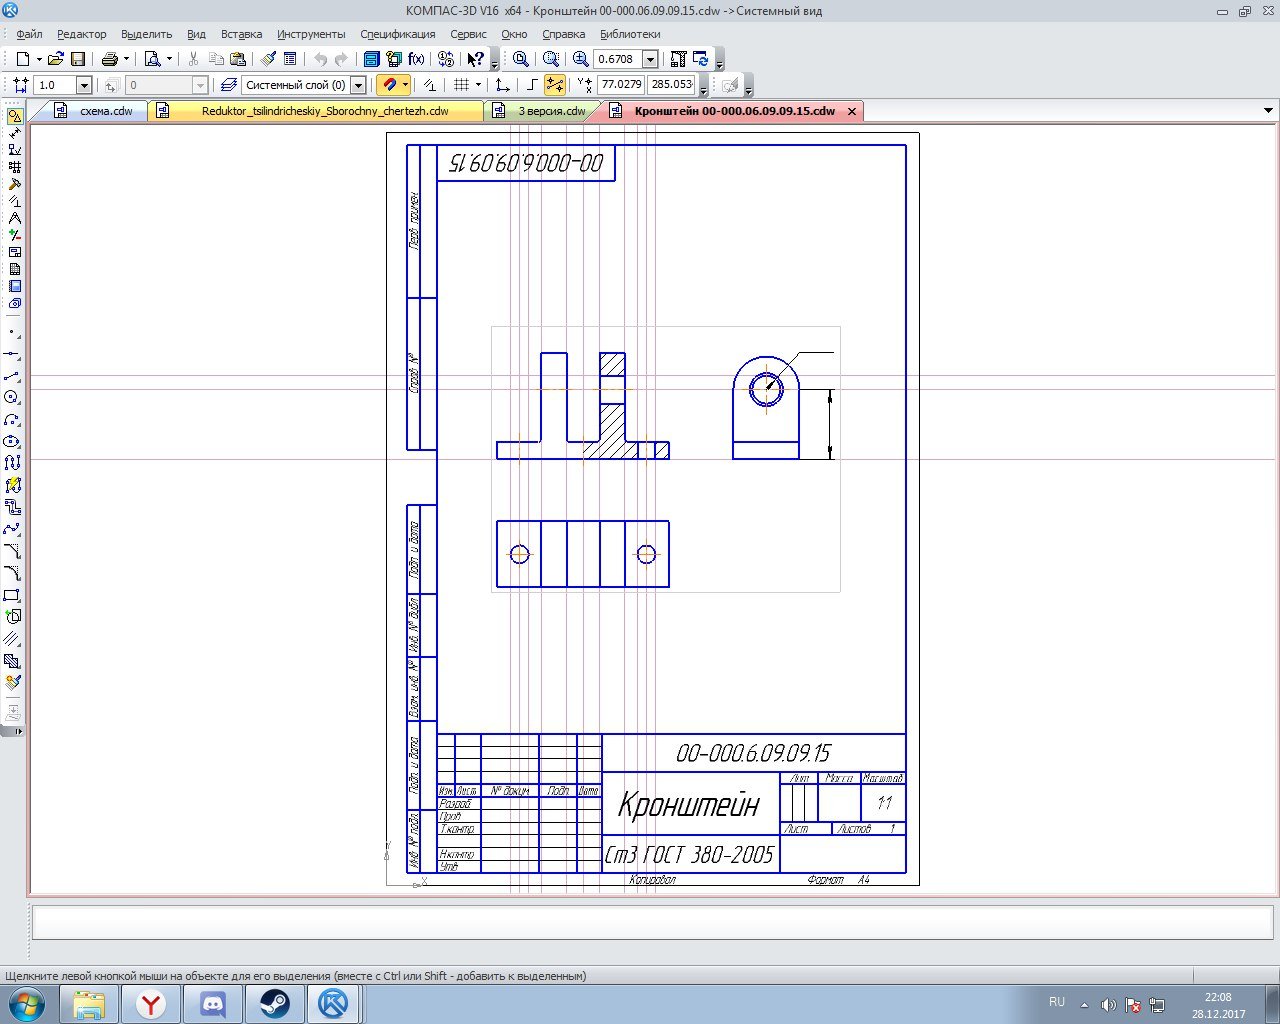Click the Save document icon
1280x1024 pixels.
pos(78,59)
